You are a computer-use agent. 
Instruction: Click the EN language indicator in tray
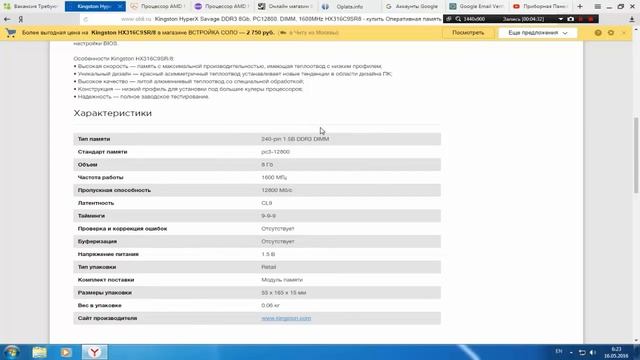coord(559,351)
